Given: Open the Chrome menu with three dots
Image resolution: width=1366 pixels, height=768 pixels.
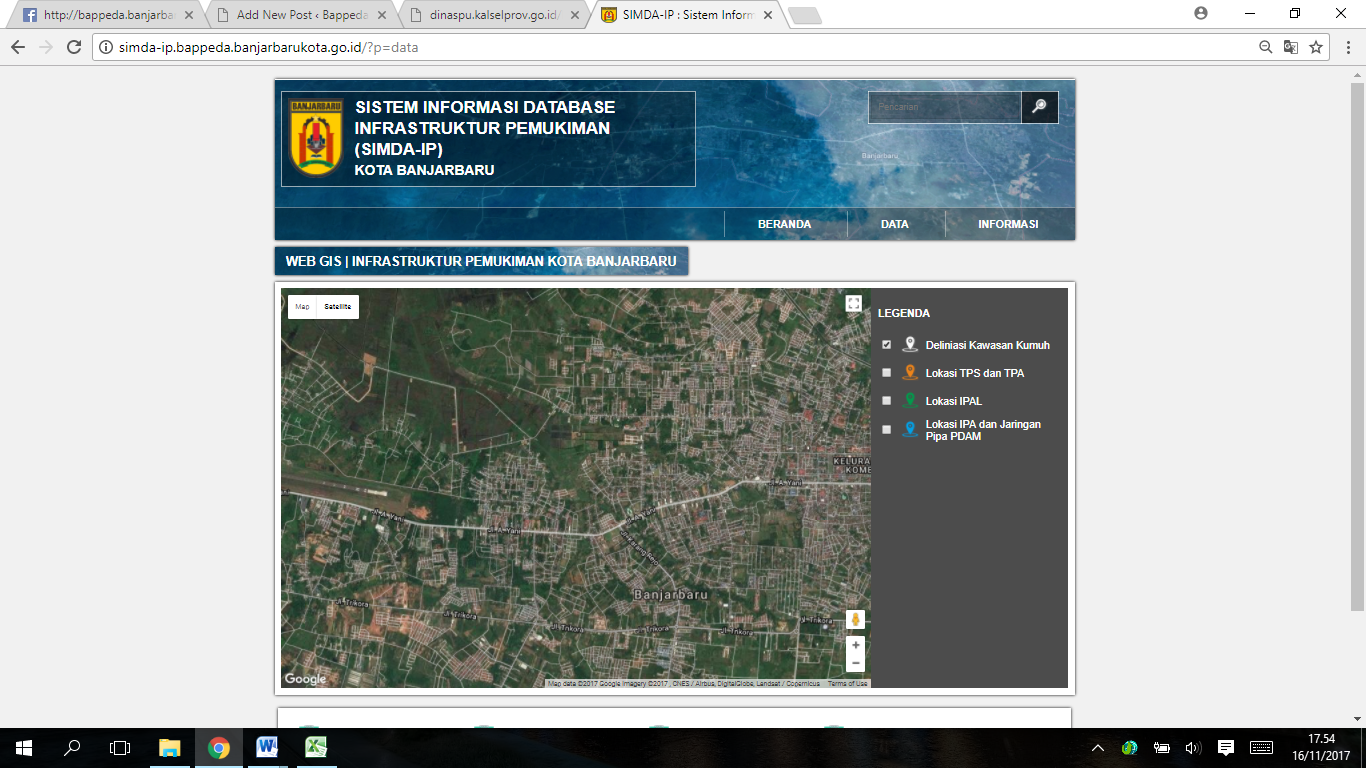Looking at the screenshot, I should click(1345, 47).
